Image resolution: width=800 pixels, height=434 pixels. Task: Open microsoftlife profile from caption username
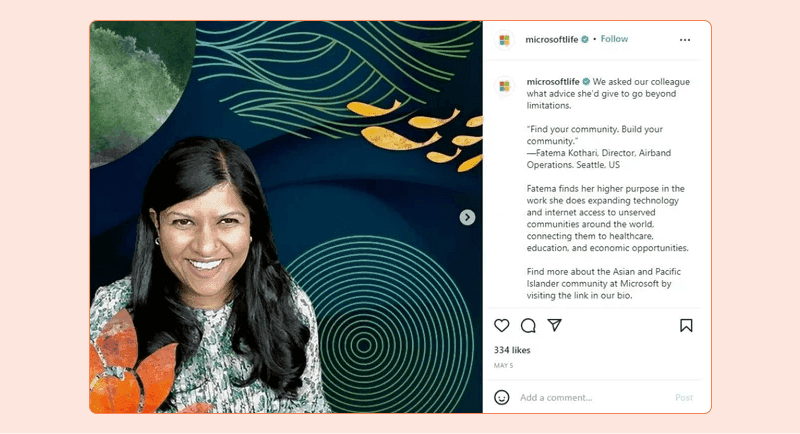point(553,82)
